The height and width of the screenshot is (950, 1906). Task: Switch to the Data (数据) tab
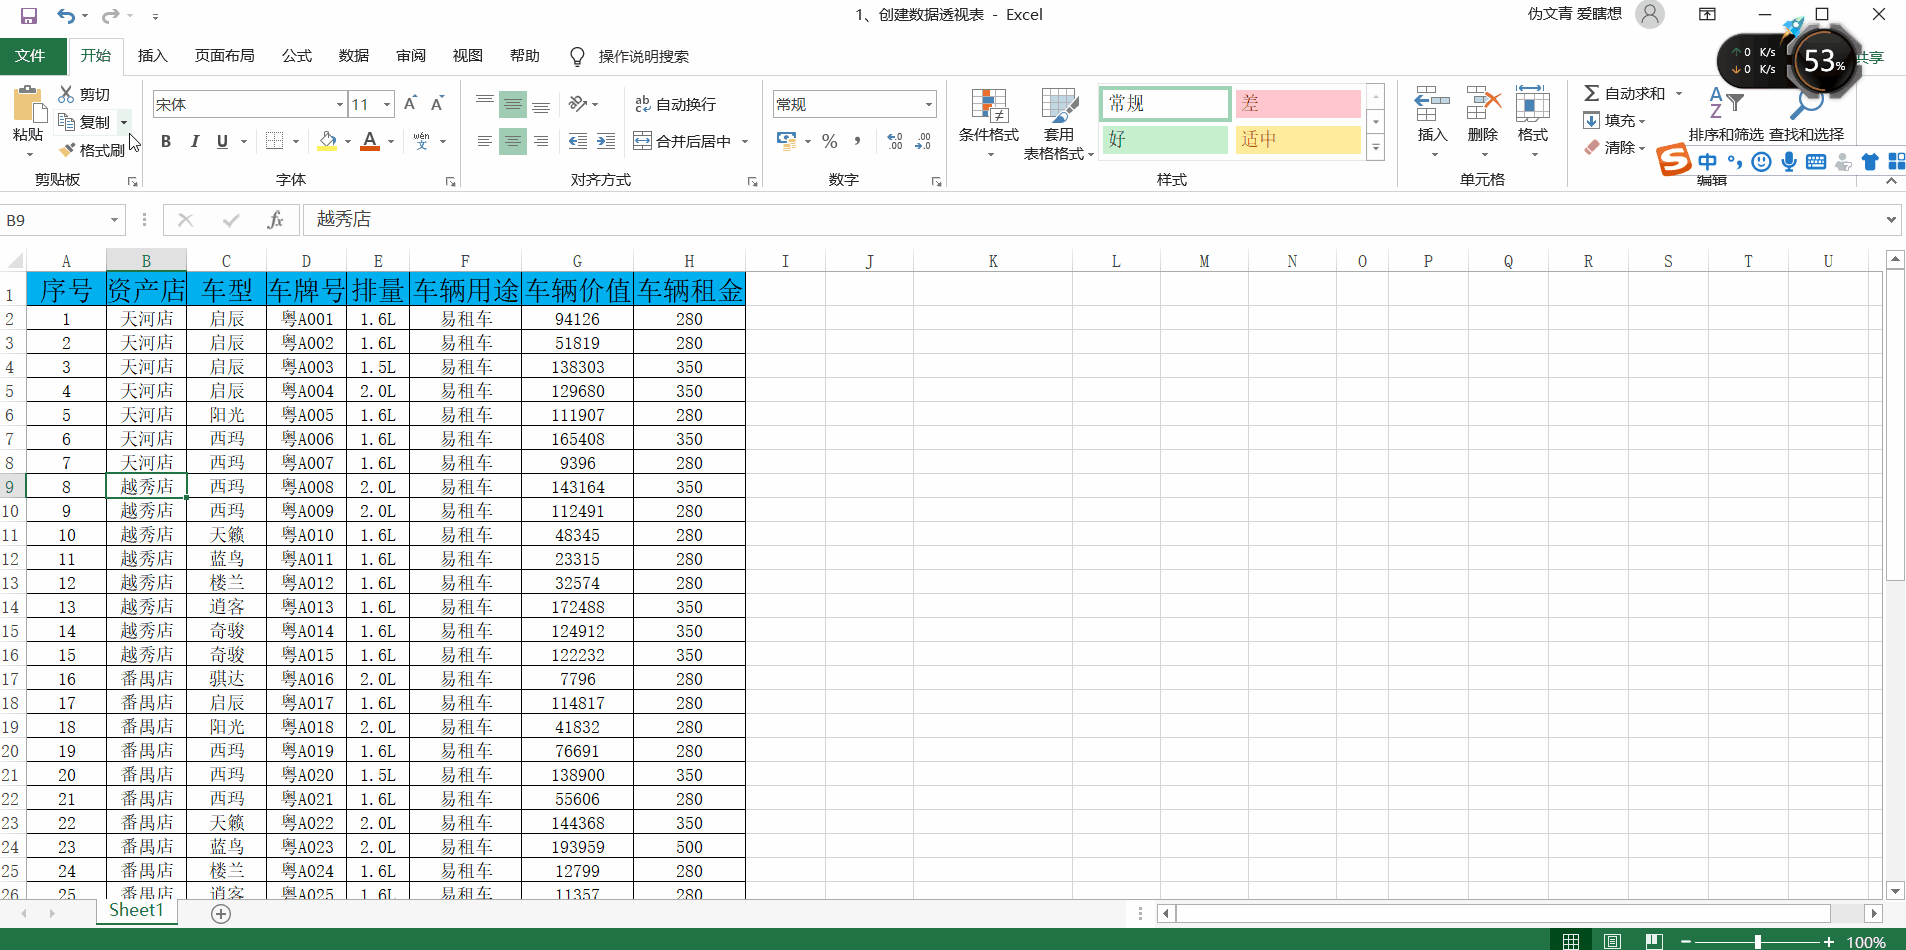pos(354,56)
